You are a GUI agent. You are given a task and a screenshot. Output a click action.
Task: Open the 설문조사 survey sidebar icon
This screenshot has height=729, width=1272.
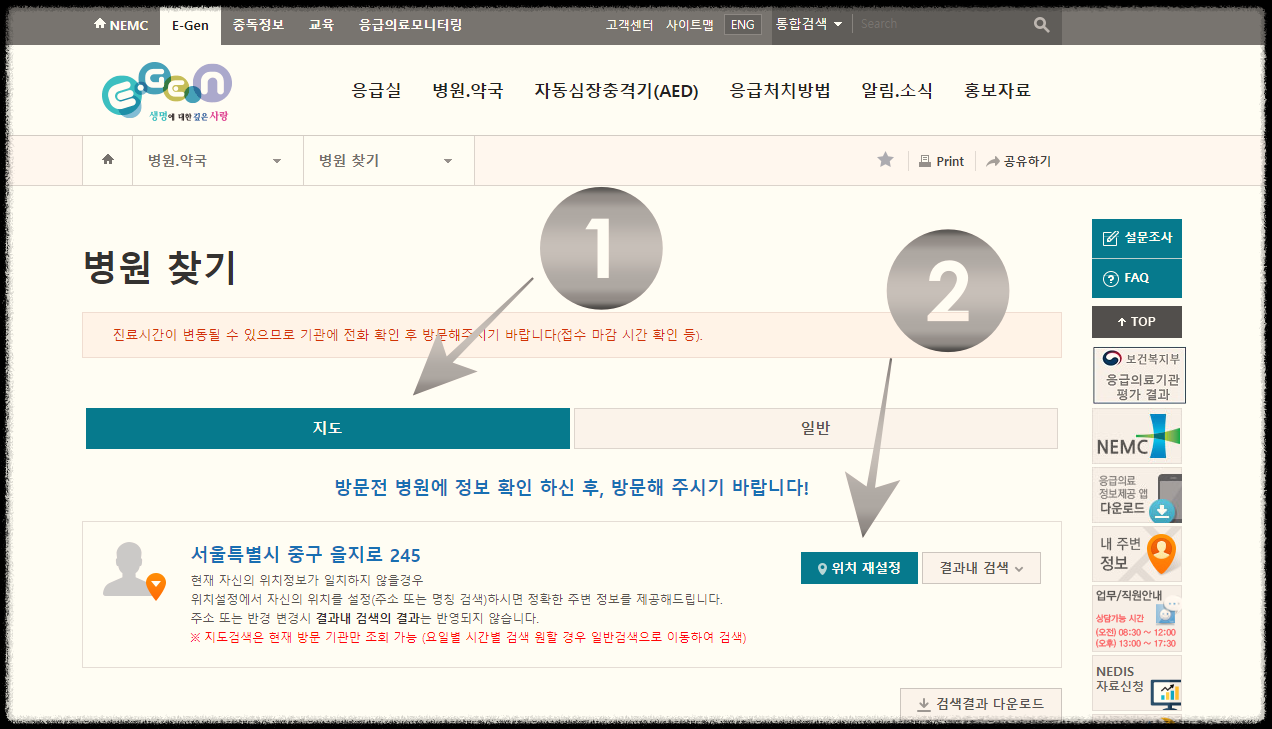click(1136, 238)
